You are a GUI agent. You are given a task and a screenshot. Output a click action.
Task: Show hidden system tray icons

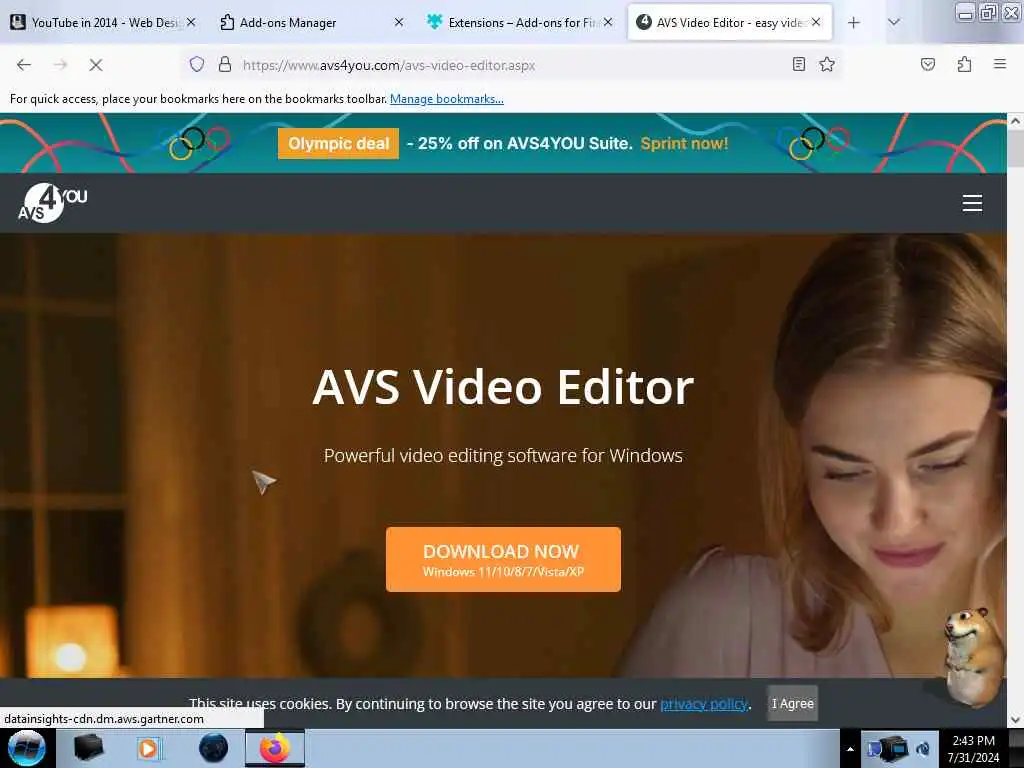click(x=850, y=749)
